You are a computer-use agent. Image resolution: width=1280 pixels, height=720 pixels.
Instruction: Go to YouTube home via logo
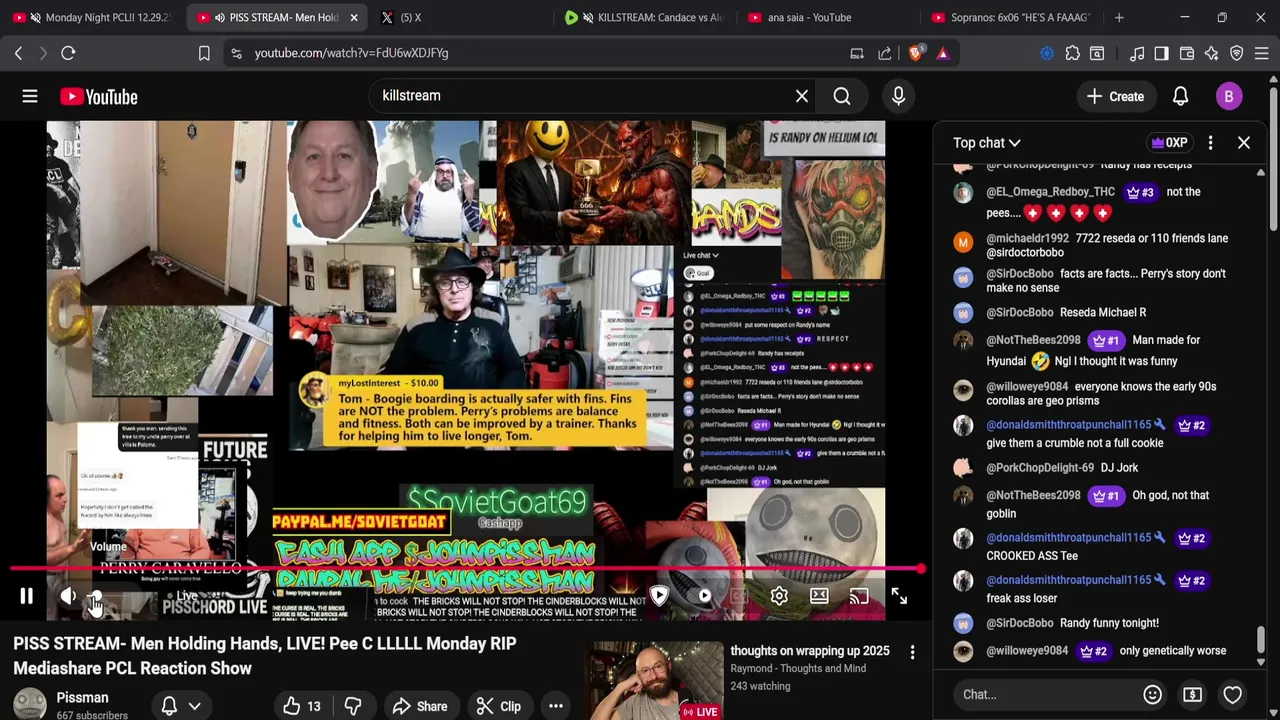point(99,96)
